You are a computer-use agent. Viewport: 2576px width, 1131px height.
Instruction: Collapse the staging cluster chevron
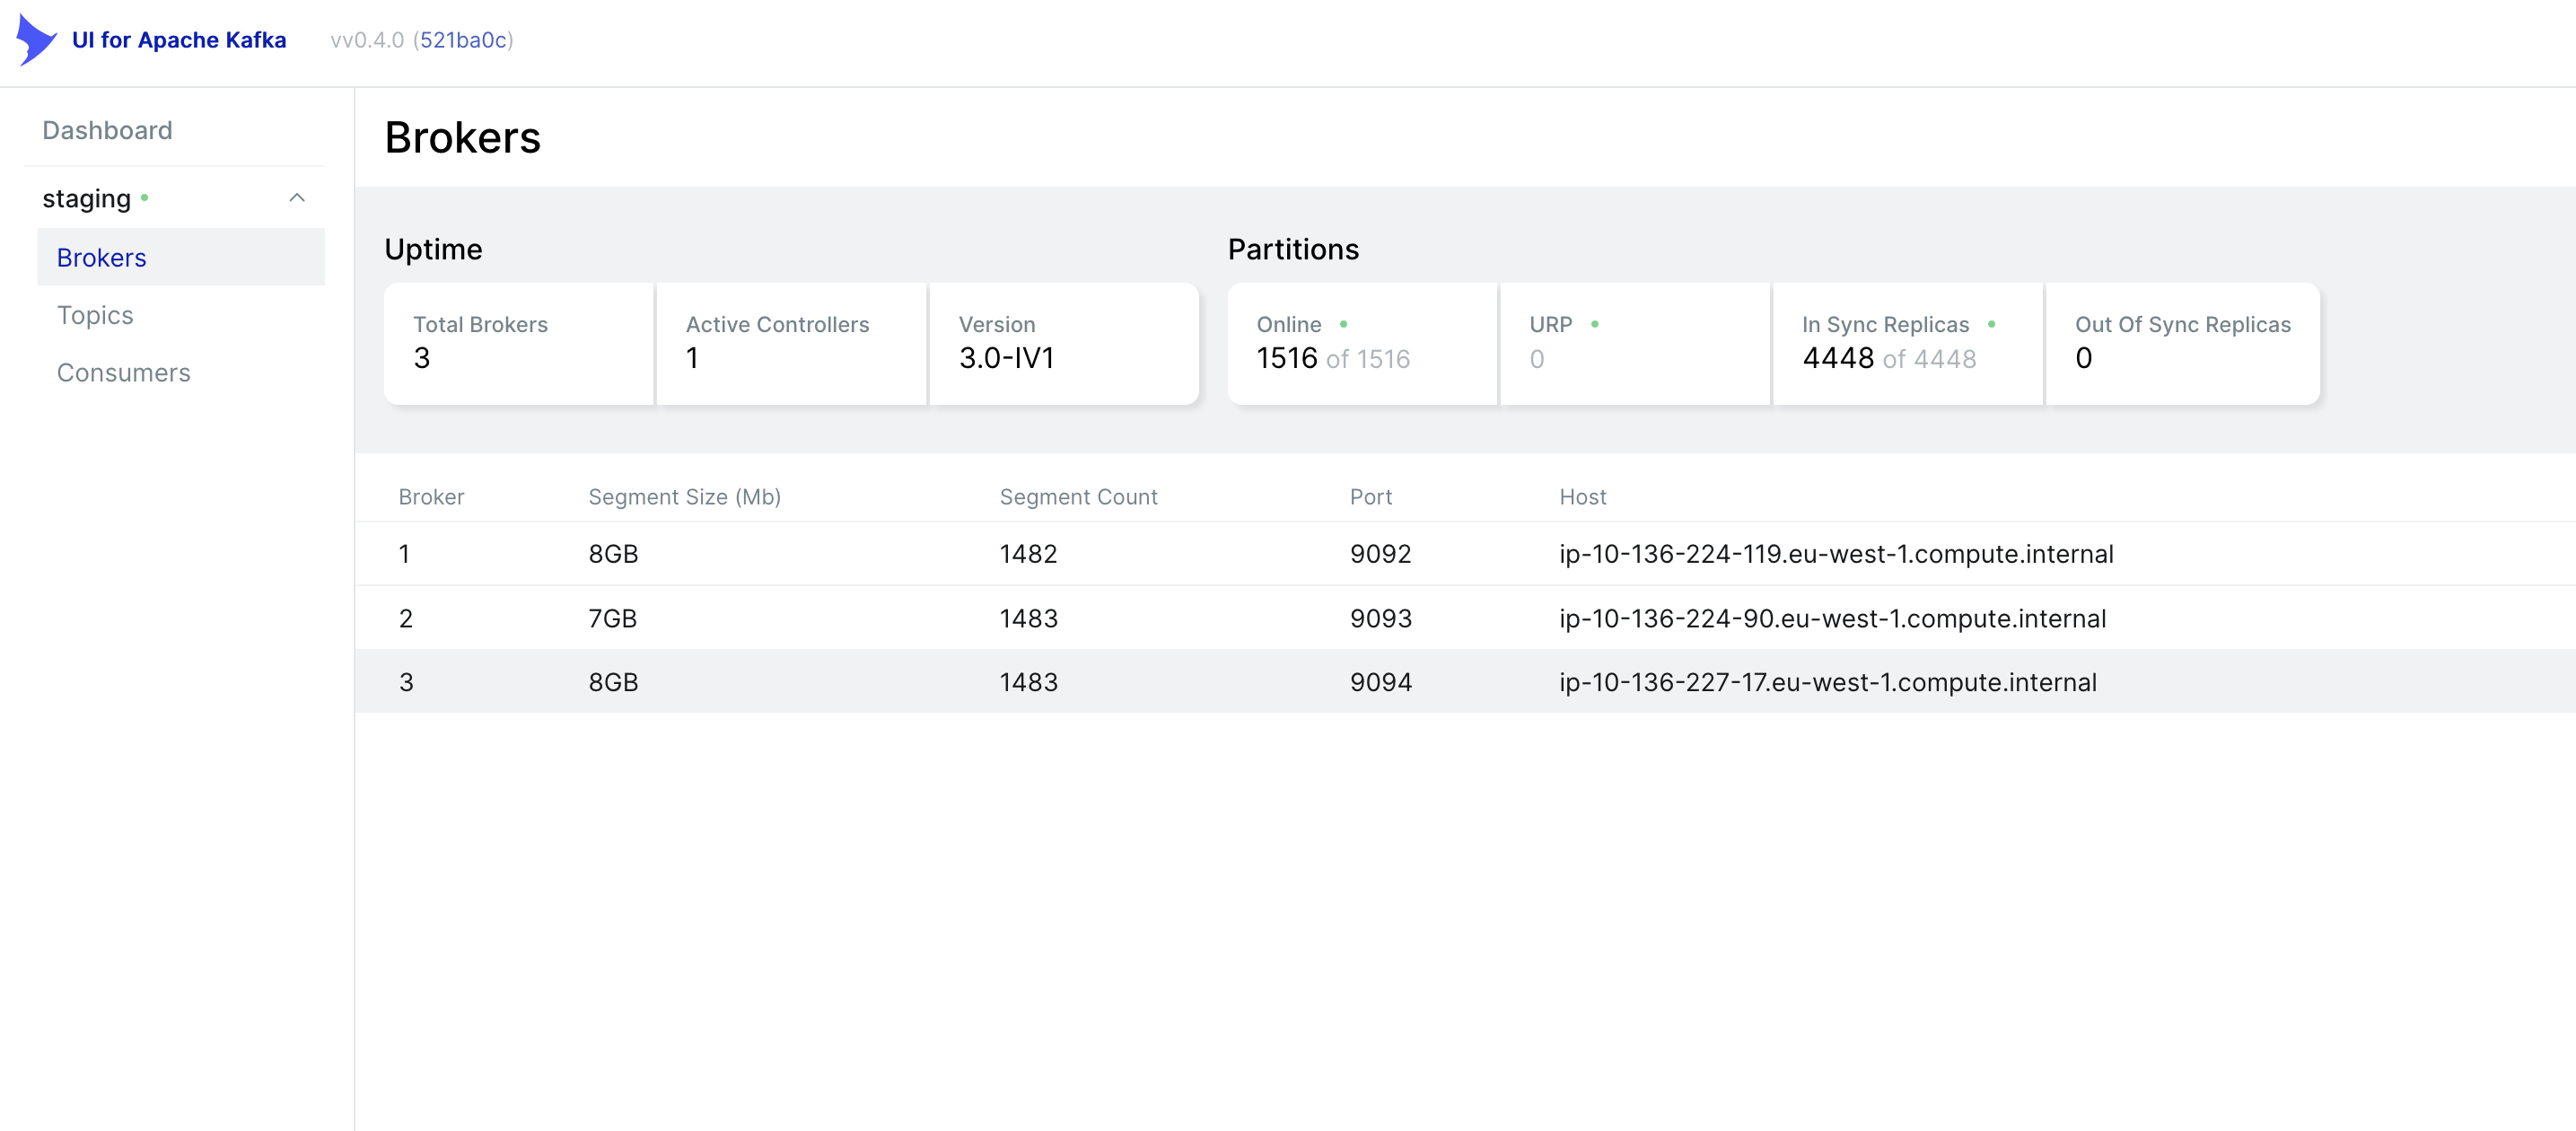point(297,198)
